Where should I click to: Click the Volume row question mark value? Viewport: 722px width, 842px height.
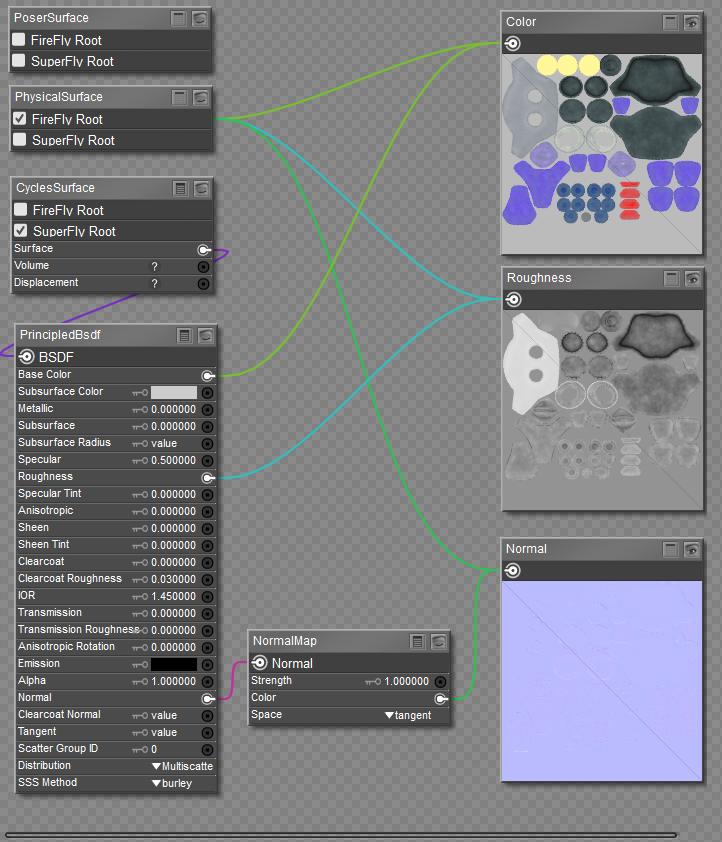tap(154, 266)
